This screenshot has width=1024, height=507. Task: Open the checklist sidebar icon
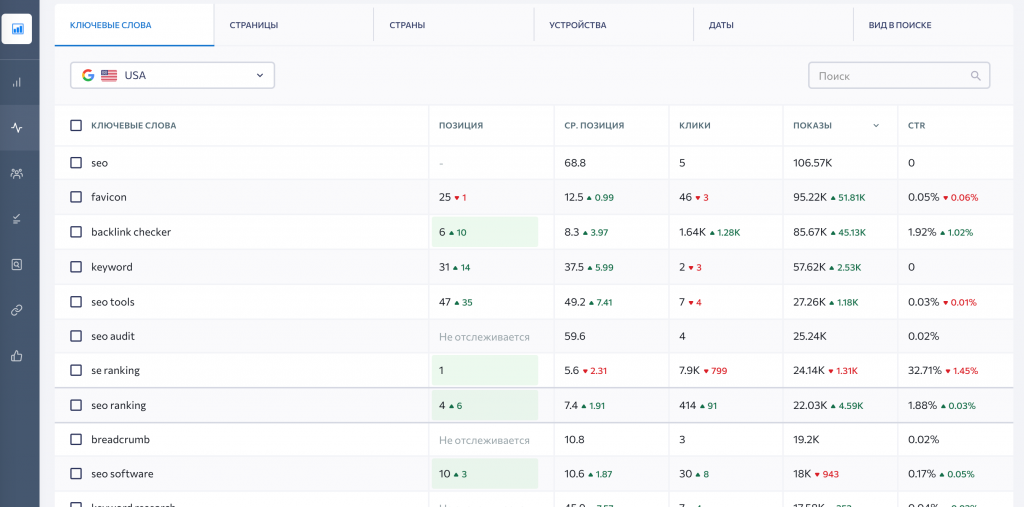[17, 219]
